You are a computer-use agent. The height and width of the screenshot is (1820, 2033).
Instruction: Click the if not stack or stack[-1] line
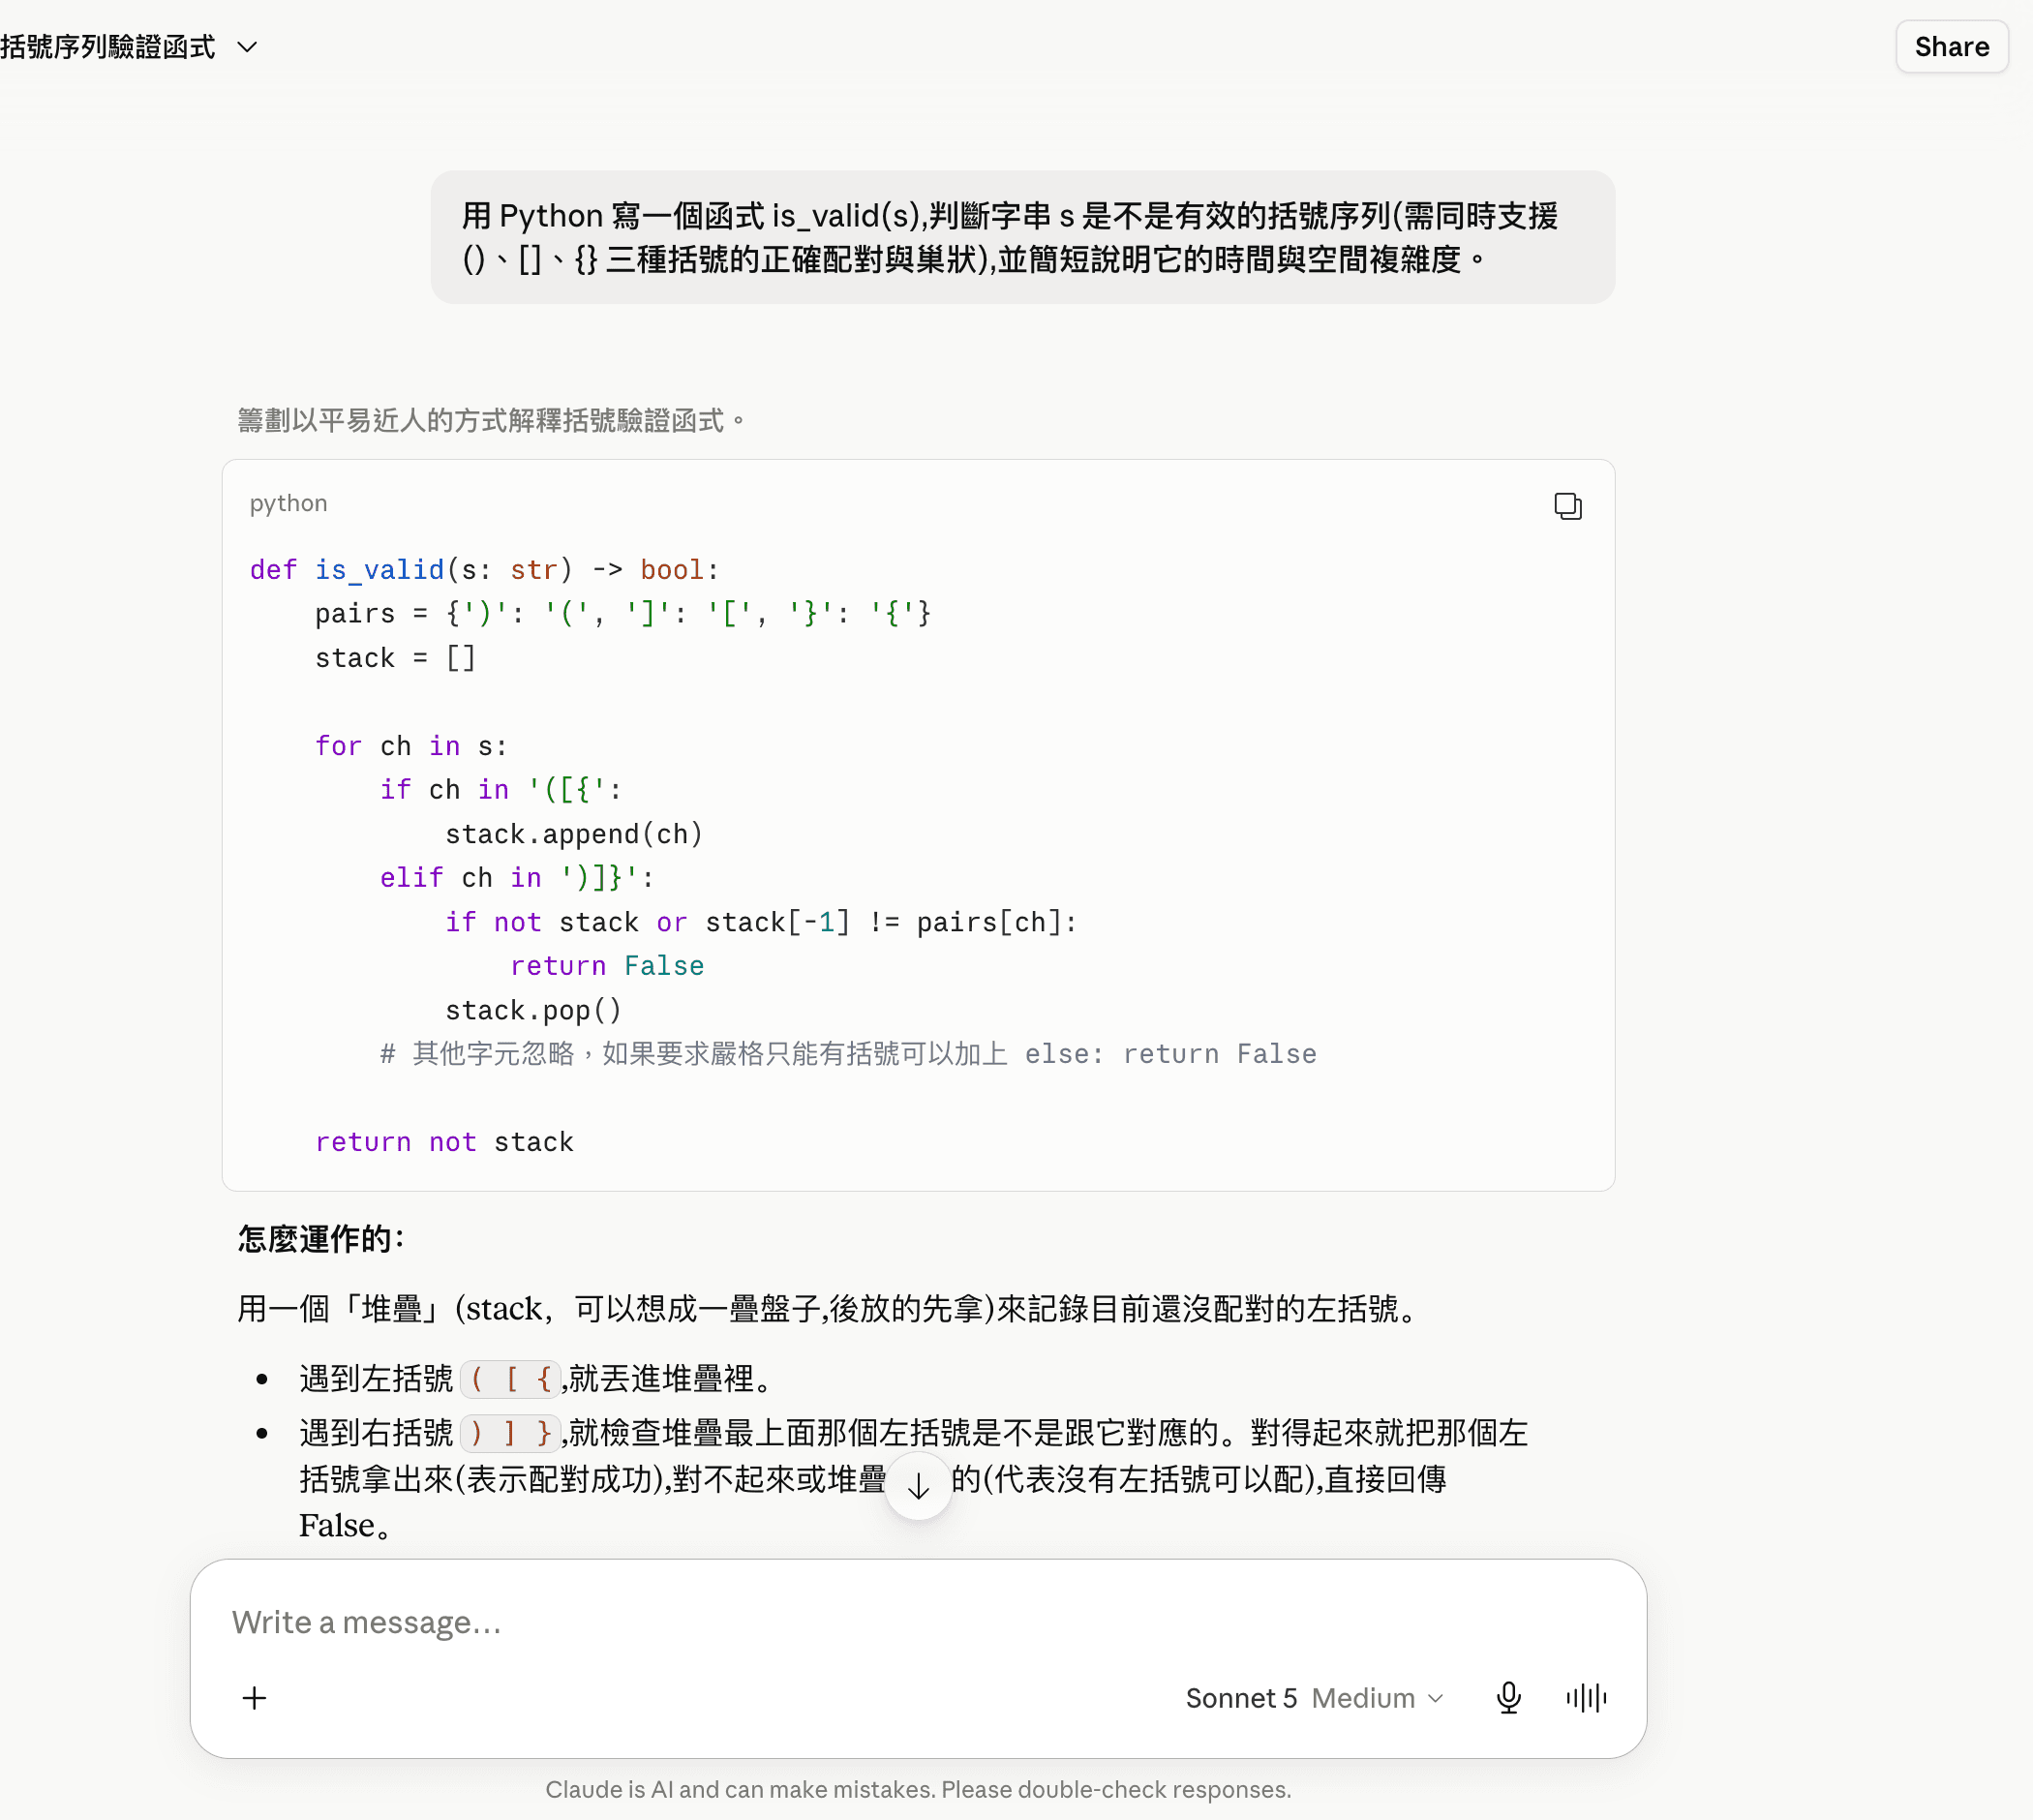pyautogui.click(x=761, y=922)
